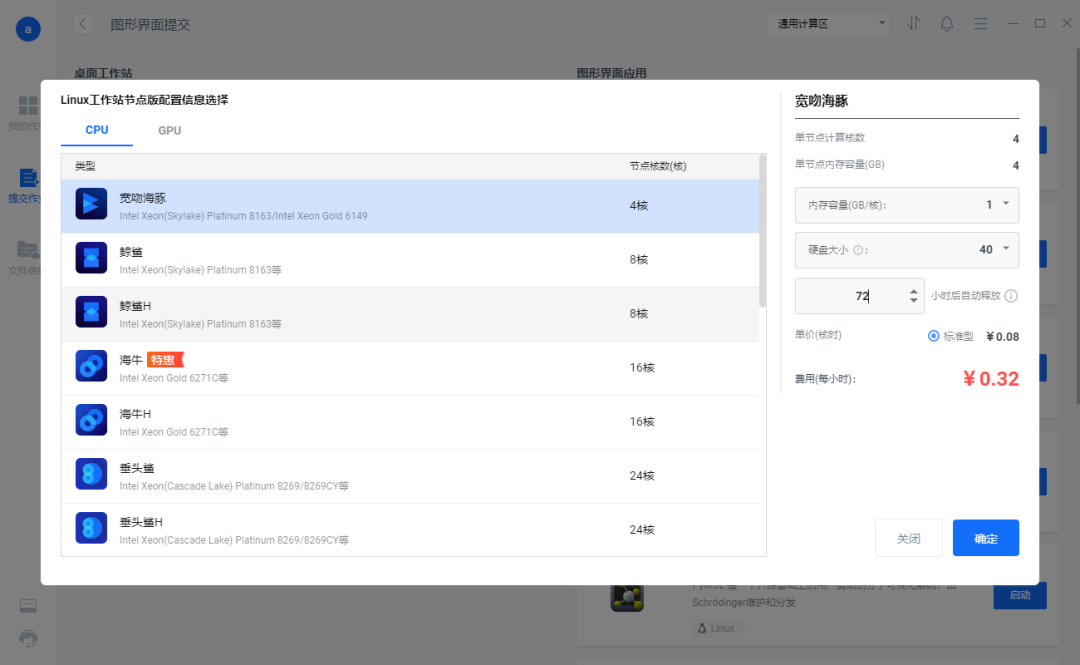Click the 类型 column header
The height and width of the screenshot is (665, 1080).
(85, 166)
